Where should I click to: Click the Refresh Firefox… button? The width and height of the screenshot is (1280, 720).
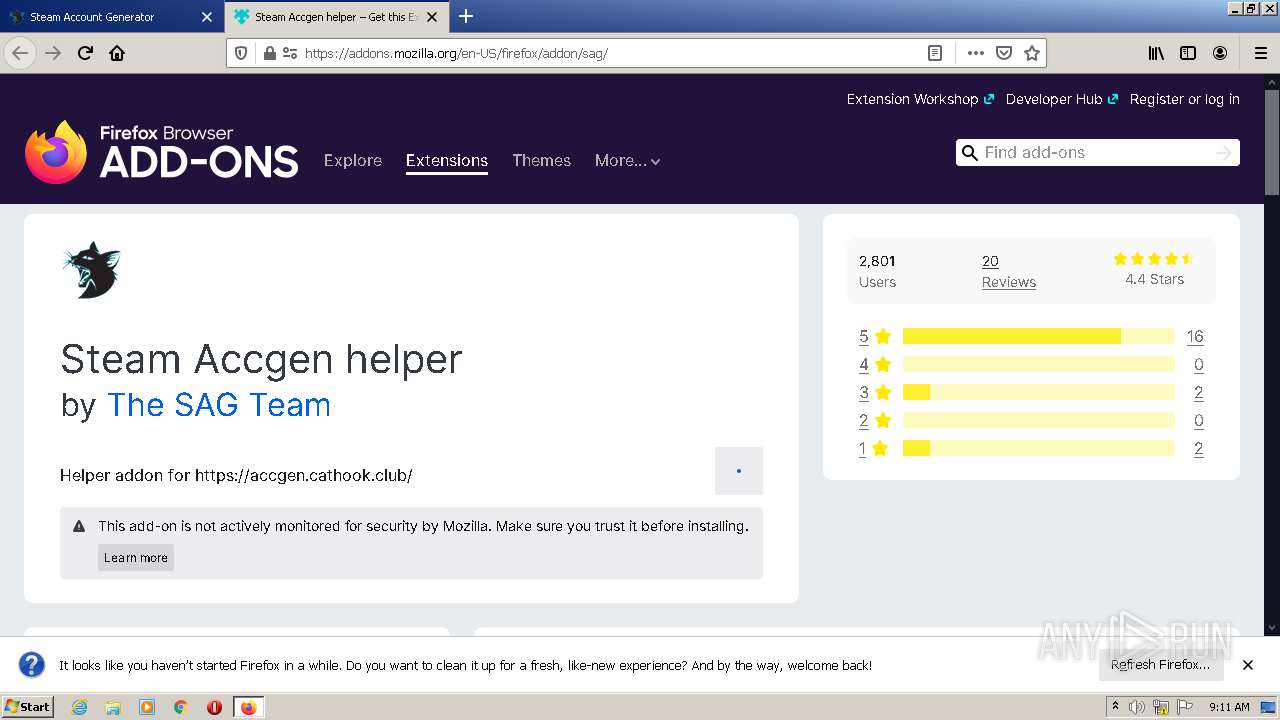pyautogui.click(x=1160, y=665)
